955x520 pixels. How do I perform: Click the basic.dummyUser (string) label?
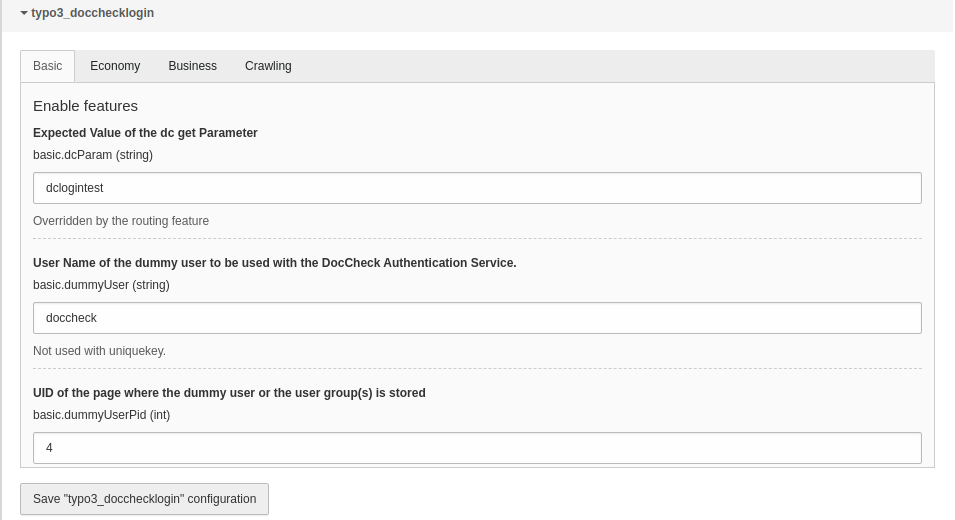pos(101,284)
